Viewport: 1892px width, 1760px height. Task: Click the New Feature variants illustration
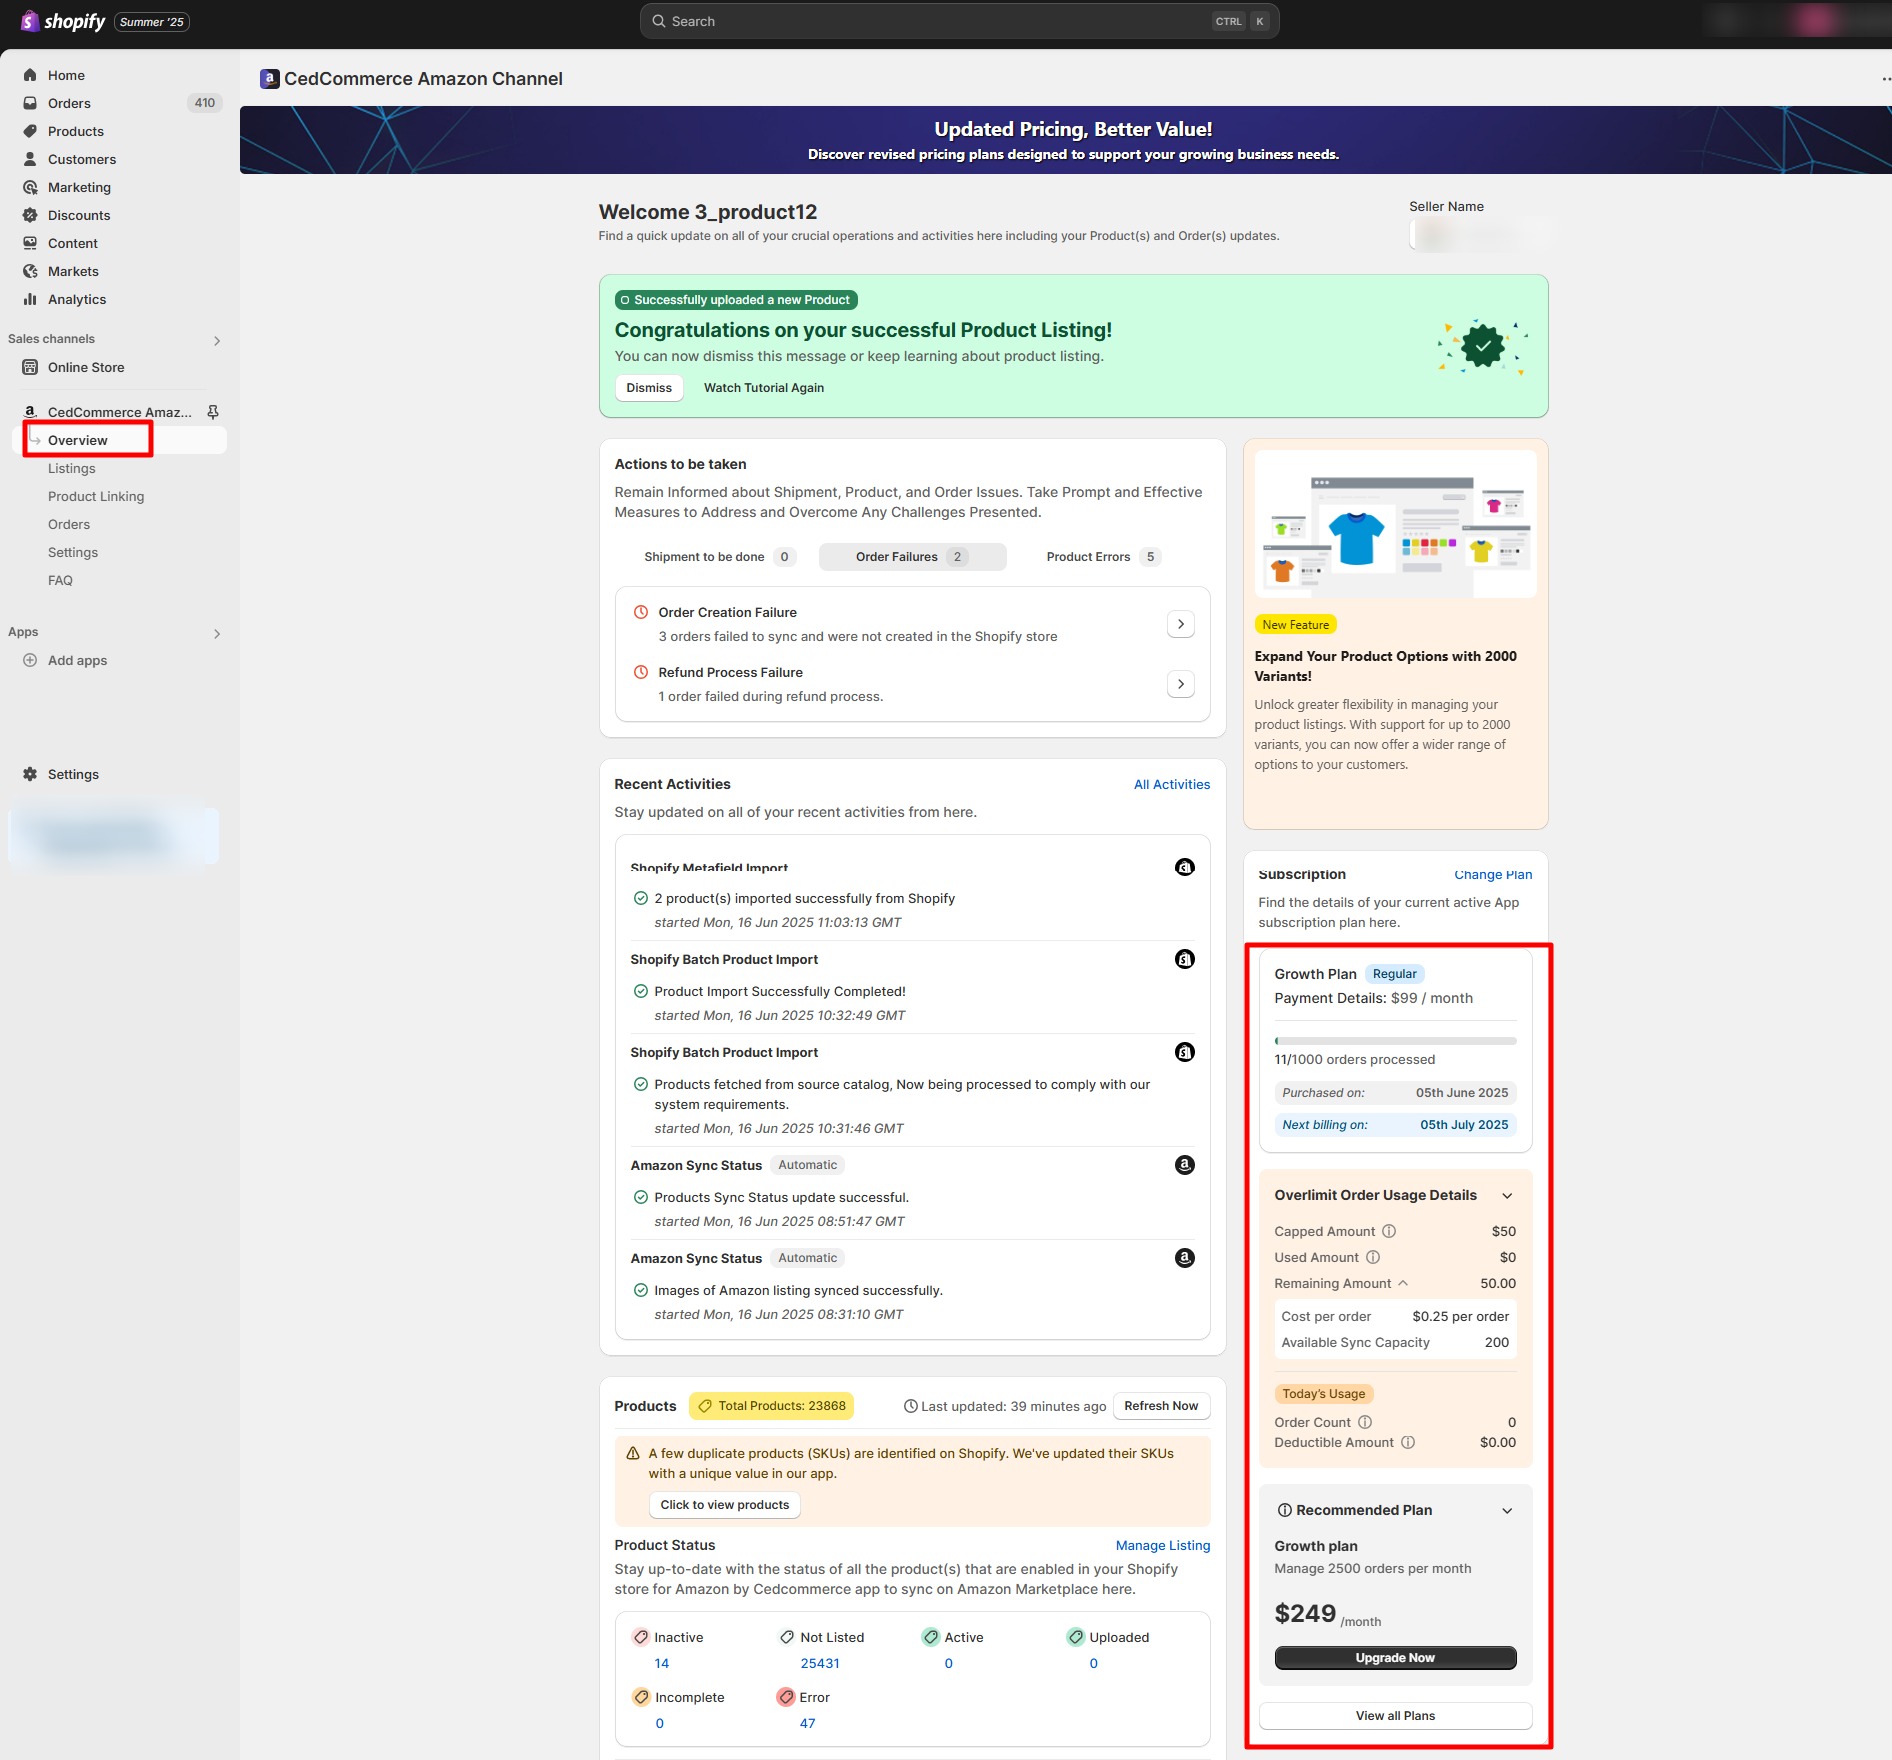(1395, 524)
